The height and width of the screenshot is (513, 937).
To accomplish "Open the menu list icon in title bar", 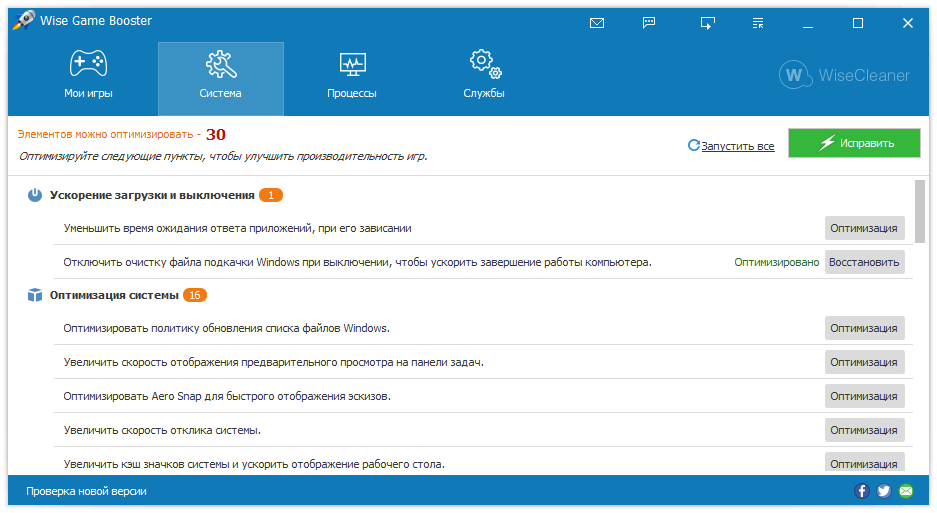I will click(x=758, y=23).
